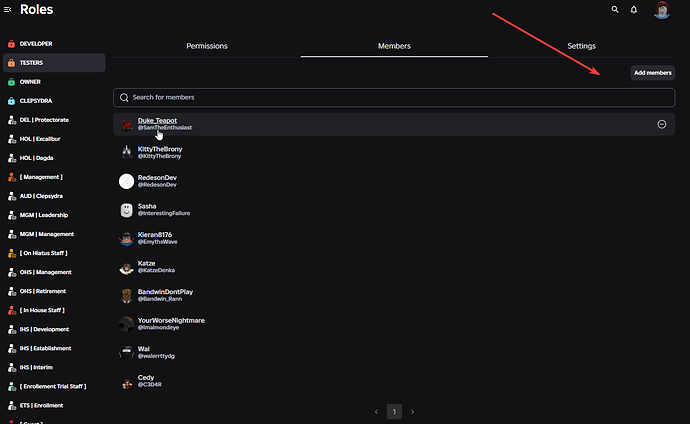The height and width of the screenshot is (424, 690).
Task: Open the user profile avatar in top bar
Action: [661, 10]
